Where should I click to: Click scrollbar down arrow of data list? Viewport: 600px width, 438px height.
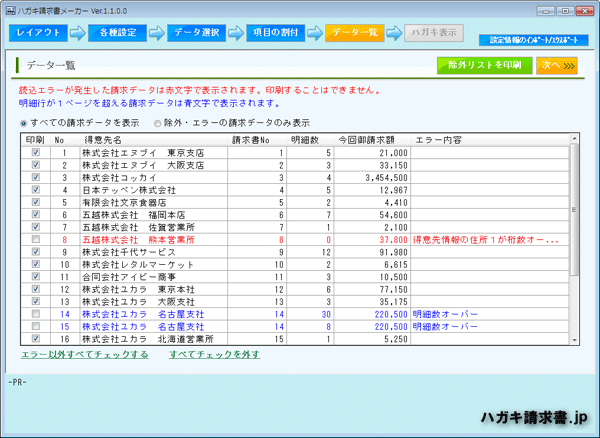[x=574, y=340]
